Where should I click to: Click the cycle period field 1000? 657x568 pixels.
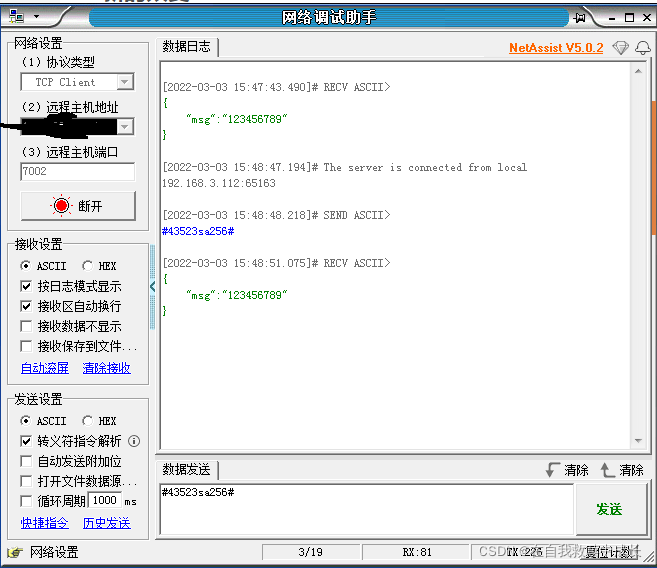pyautogui.click(x=105, y=501)
